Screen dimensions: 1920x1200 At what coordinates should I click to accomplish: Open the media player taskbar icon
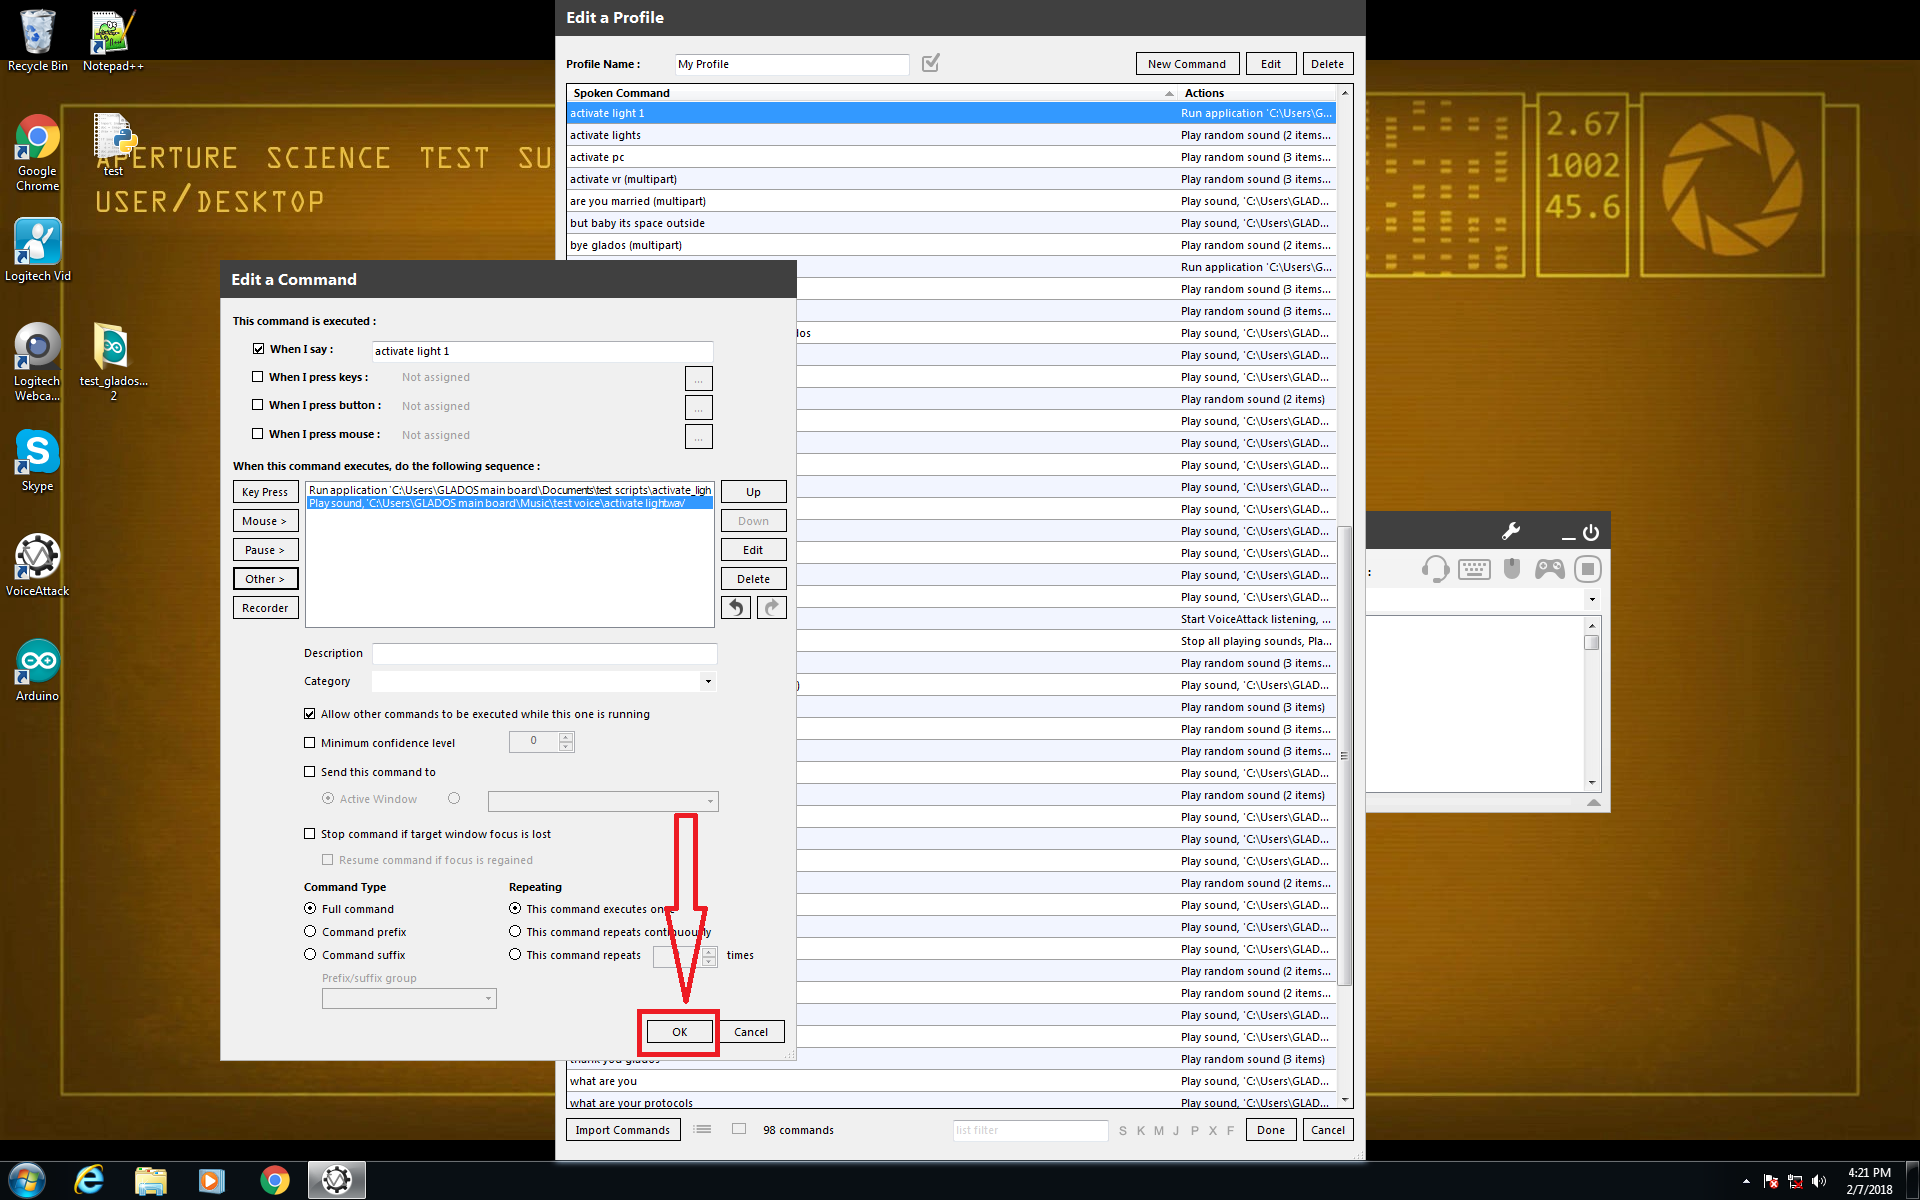pos(212,1180)
